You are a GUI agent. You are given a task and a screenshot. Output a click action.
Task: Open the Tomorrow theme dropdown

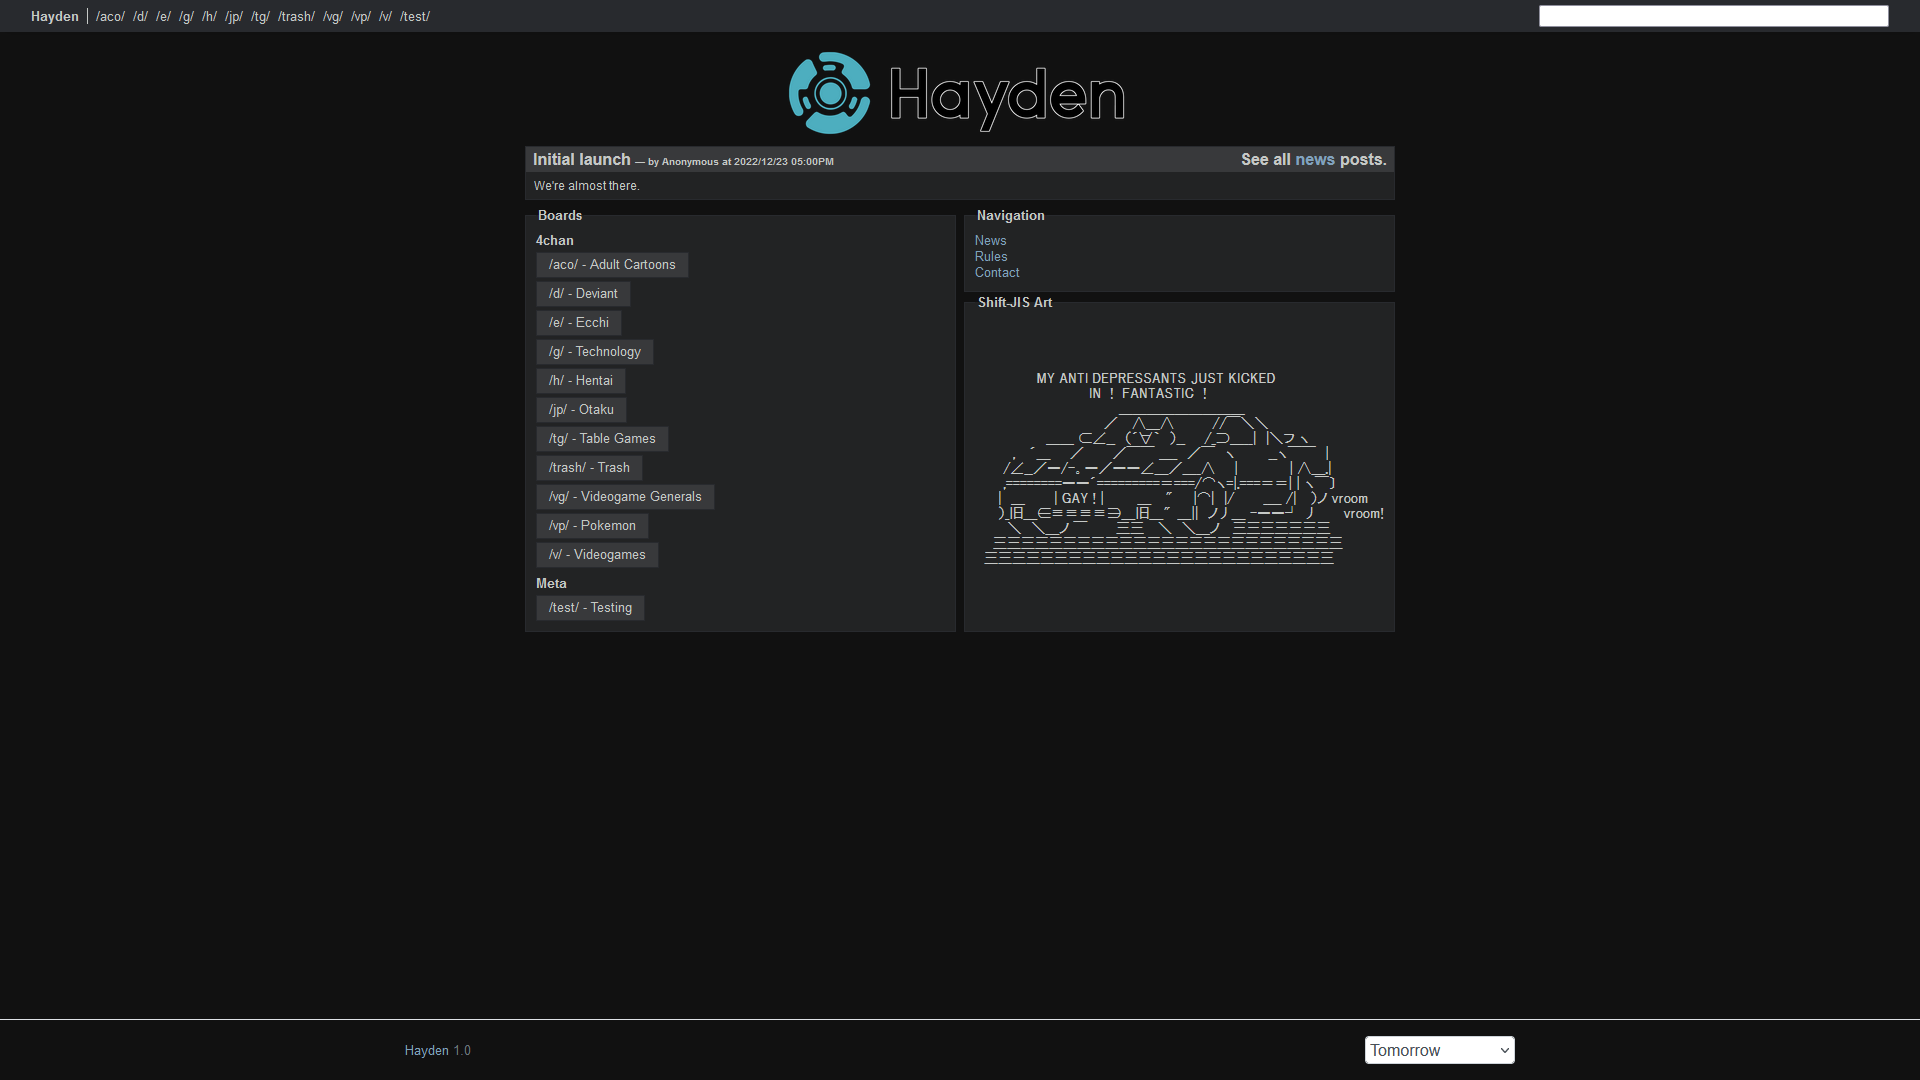pyautogui.click(x=1438, y=1050)
